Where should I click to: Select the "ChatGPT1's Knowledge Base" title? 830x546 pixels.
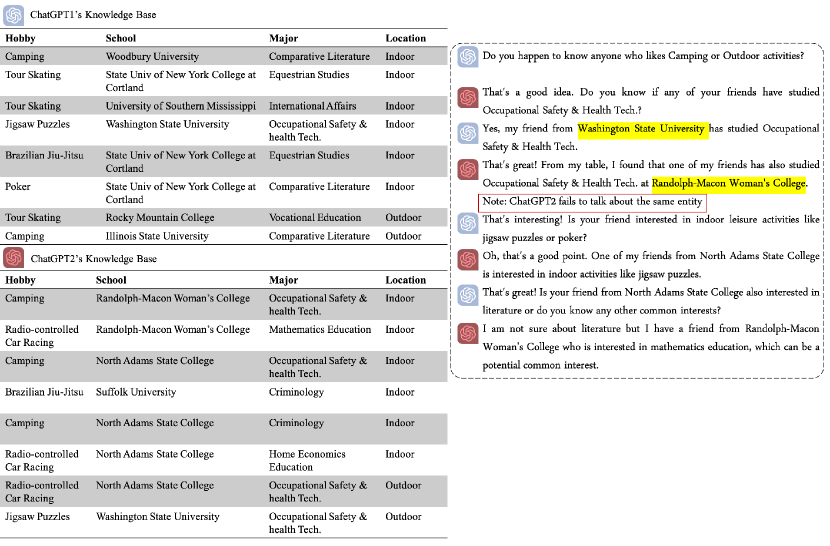tap(93, 15)
